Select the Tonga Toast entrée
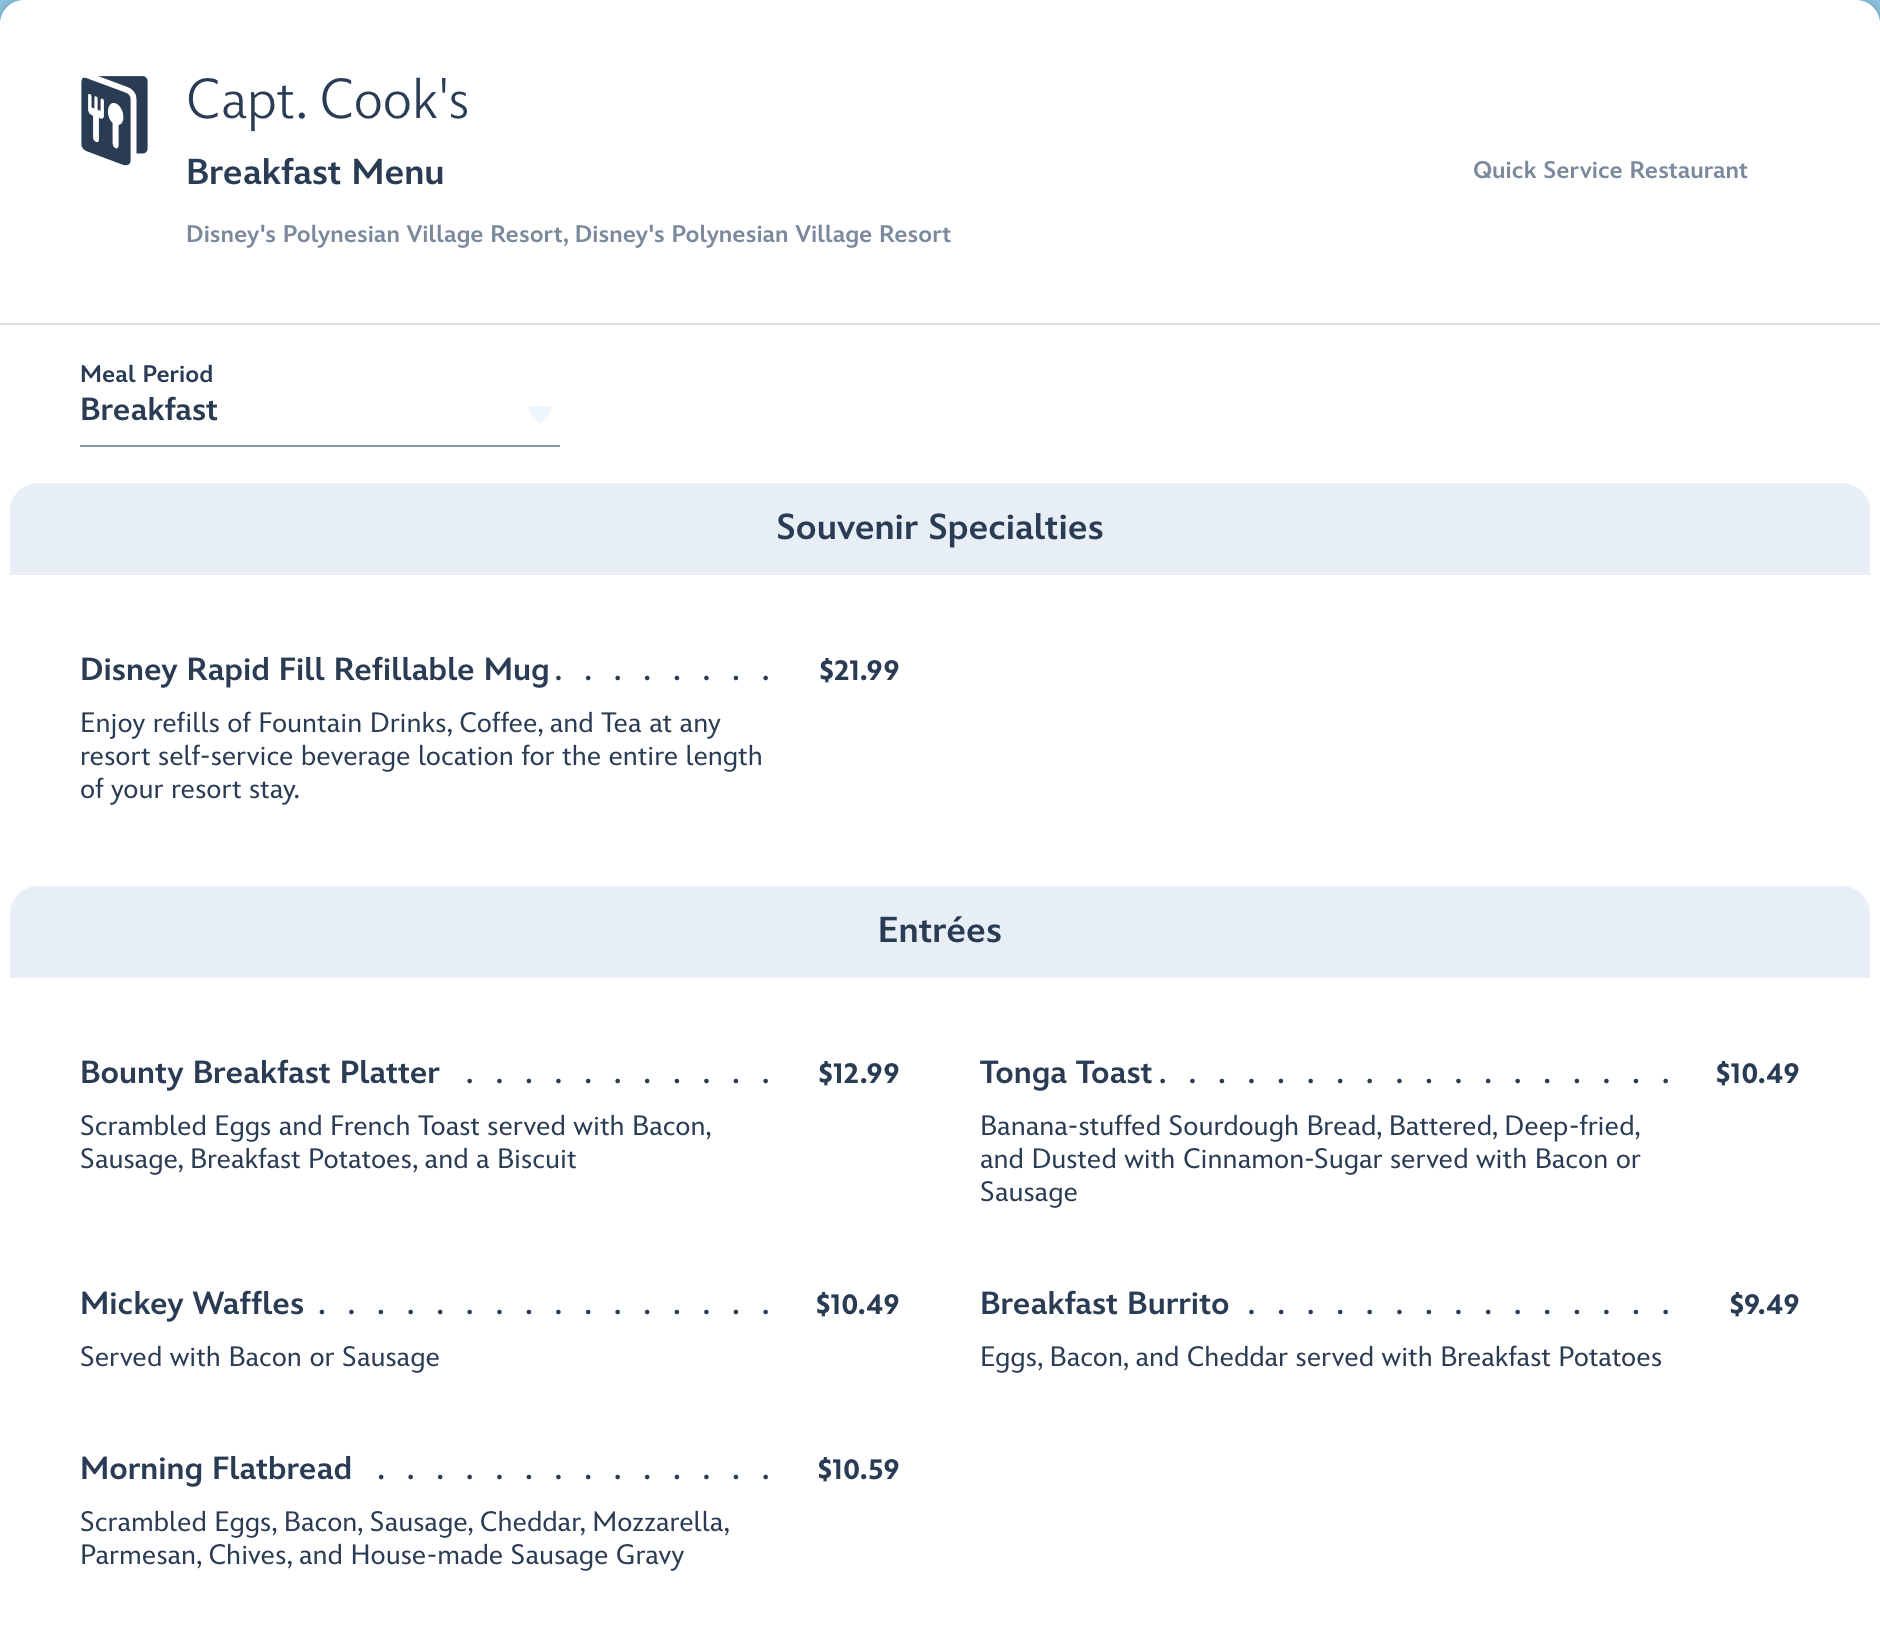The width and height of the screenshot is (1880, 1646). (1066, 1073)
